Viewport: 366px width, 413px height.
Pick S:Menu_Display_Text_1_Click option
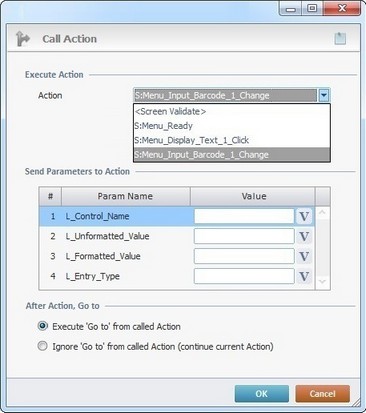(232, 140)
